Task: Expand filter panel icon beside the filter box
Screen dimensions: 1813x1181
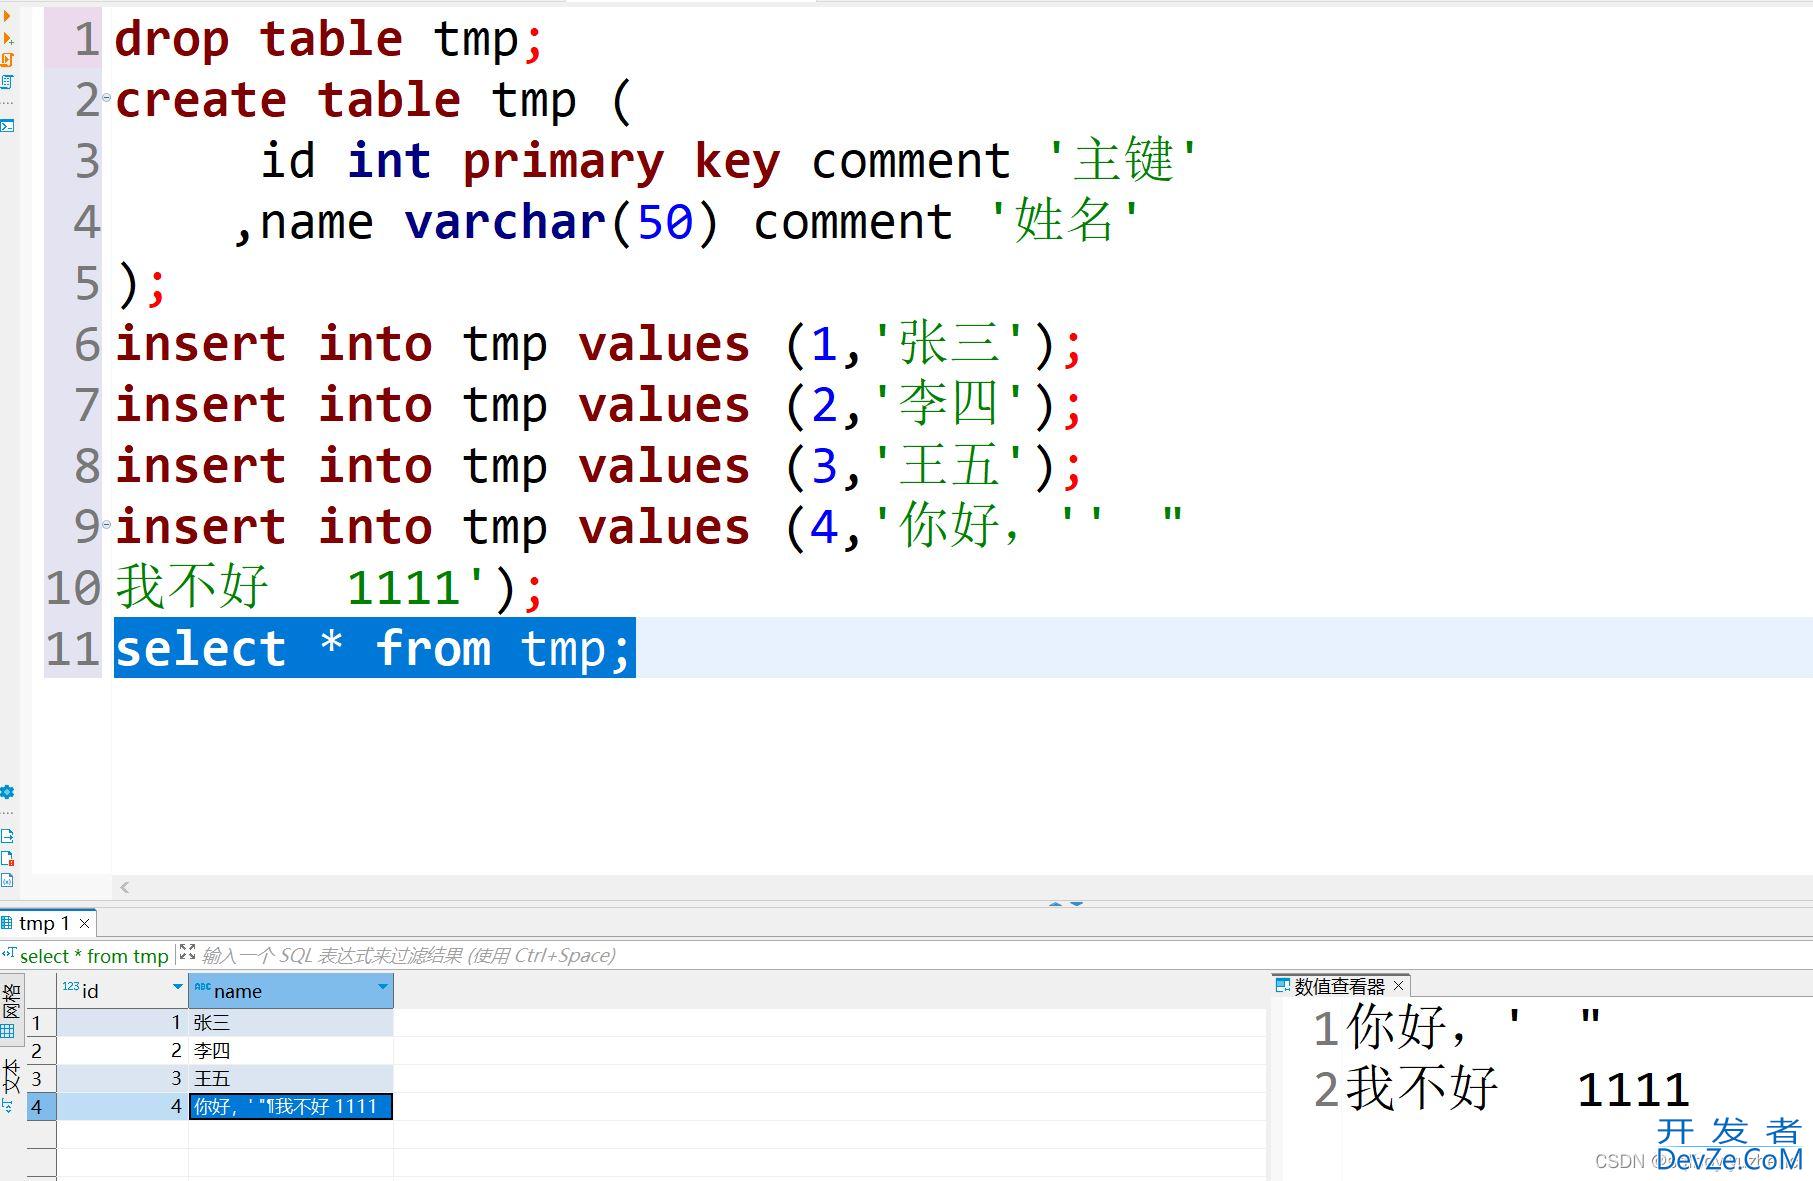Action: 187,953
